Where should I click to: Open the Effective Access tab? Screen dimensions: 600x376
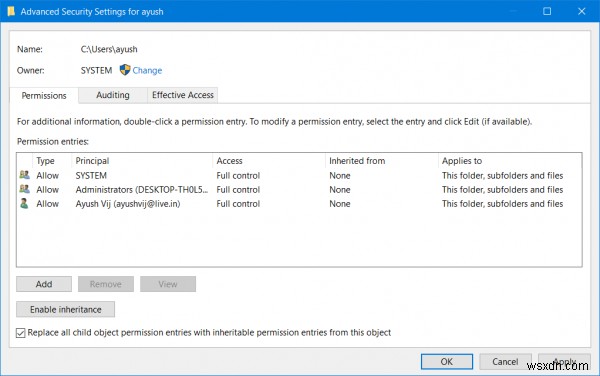[183, 95]
